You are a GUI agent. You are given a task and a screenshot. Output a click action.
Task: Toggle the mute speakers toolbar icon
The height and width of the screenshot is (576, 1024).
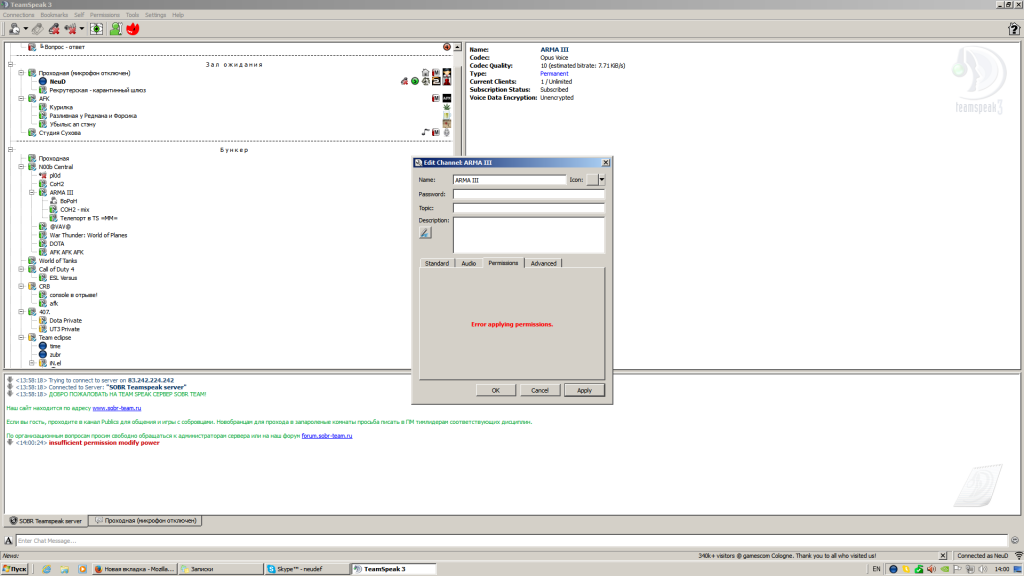pos(70,29)
